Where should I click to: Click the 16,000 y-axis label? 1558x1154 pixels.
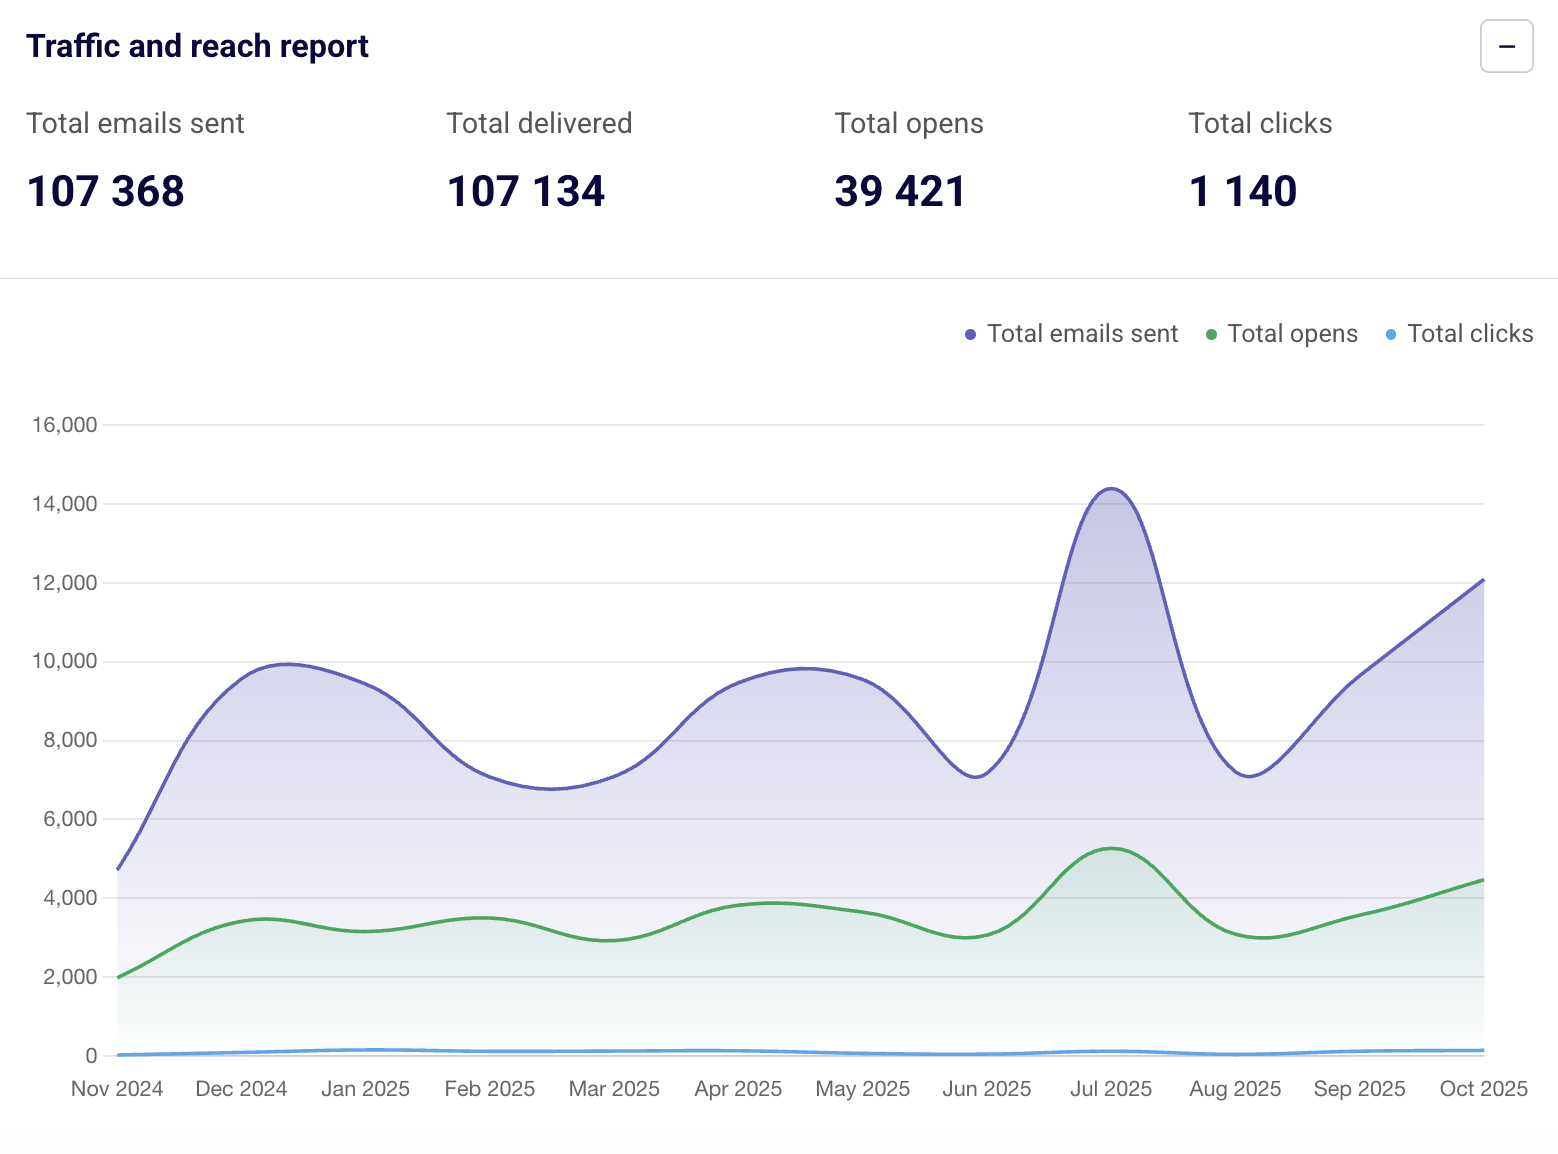pyautogui.click(x=65, y=425)
